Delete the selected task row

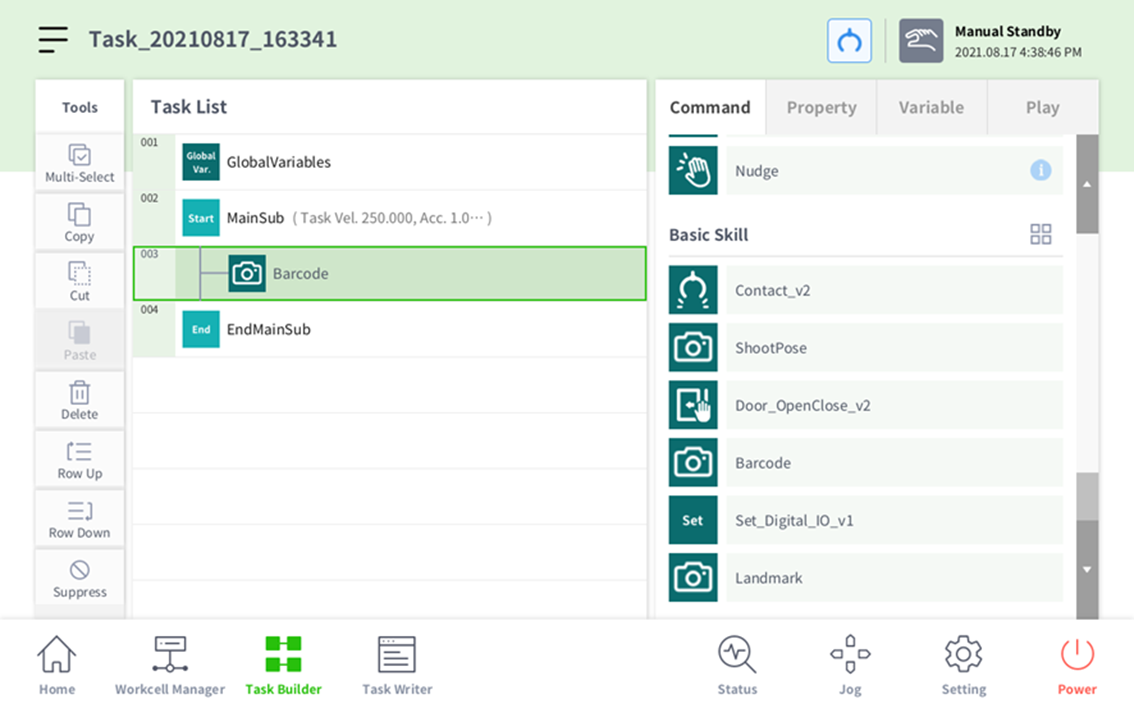(80, 401)
